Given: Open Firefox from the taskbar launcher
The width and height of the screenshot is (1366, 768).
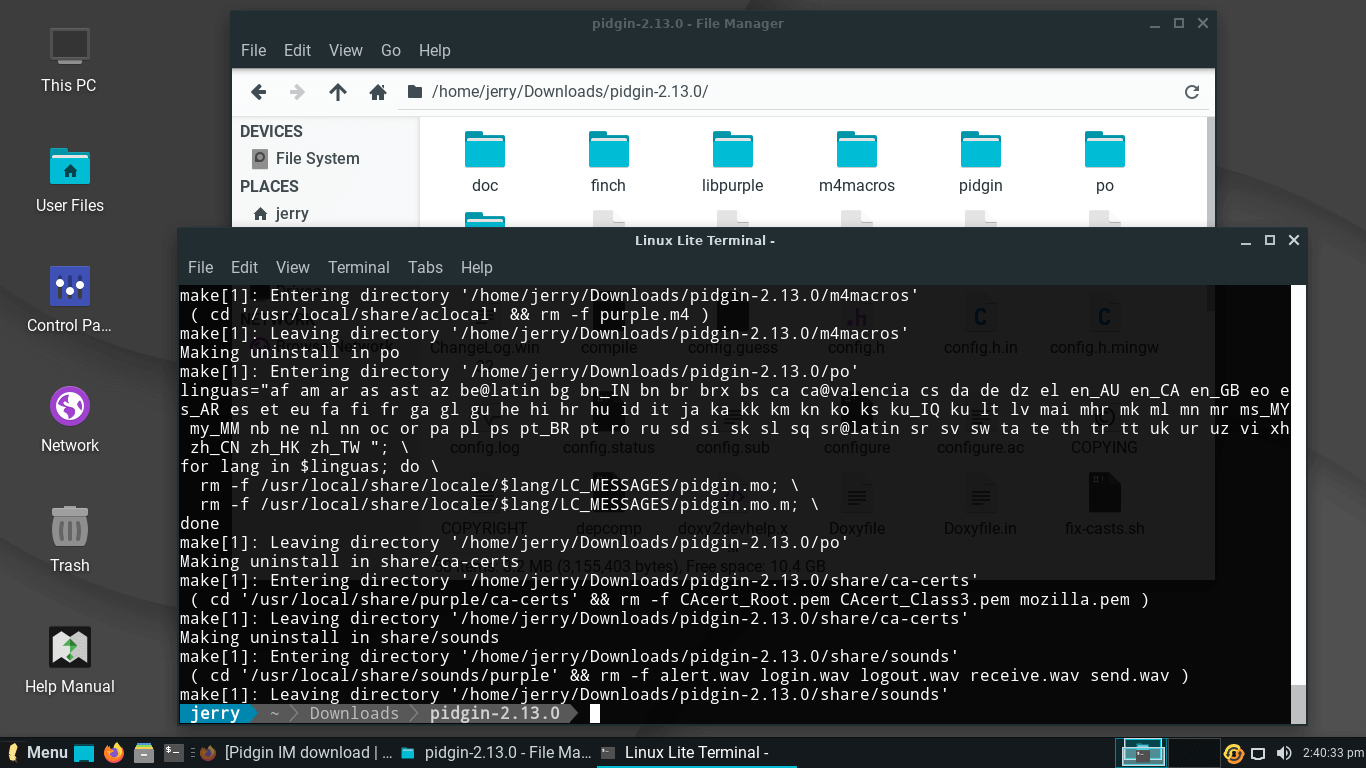Looking at the screenshot, I should 114,752.
